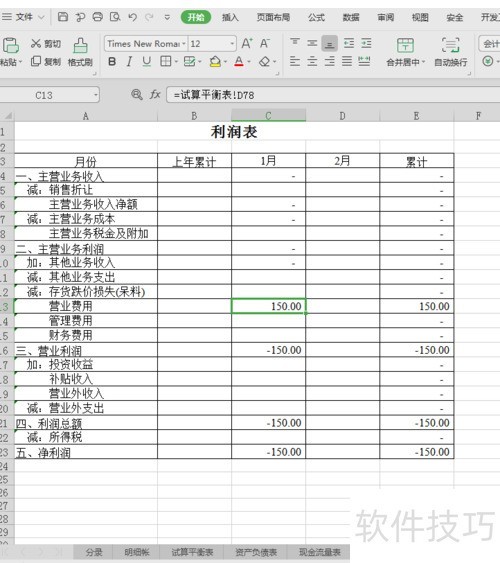The height and width of the screenshot is (563, 500).
Task: Open the 分录 sheet tab
Action: click(94, 552)
